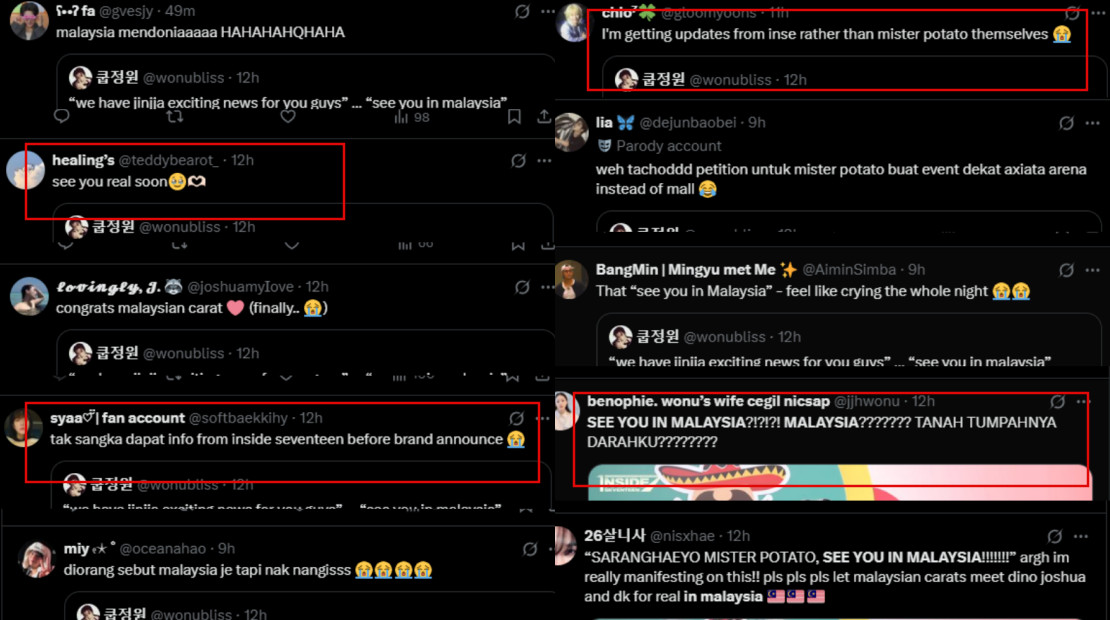This screenshot has width=1110, height=620.
Task: Click the Grok icon on @oceanahao tweet
Action: pyautogui.click(x=530, y=549)
